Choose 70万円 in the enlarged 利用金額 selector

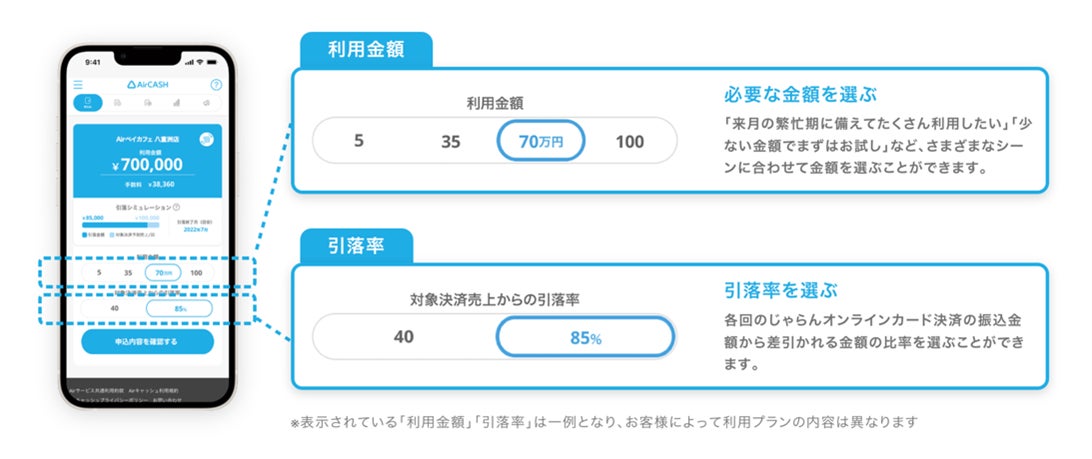[x=541, y=142]
